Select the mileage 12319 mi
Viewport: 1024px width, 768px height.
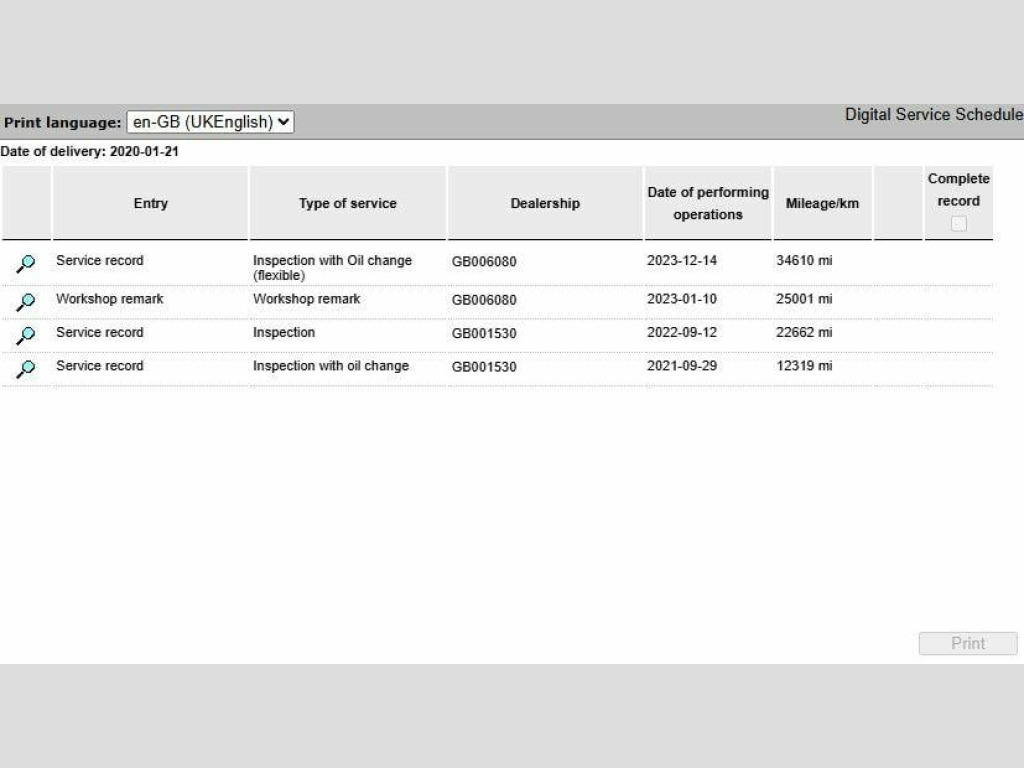[804, 366]
